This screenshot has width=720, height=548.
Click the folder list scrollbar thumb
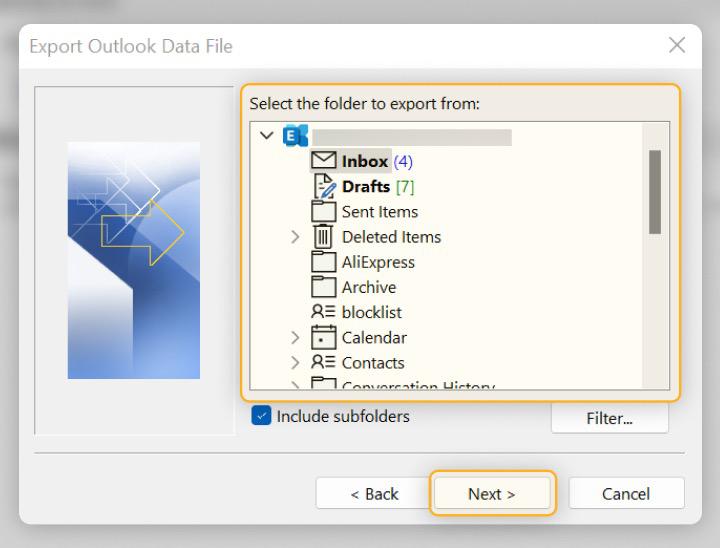pyautogui.click(x=655, y=192)
